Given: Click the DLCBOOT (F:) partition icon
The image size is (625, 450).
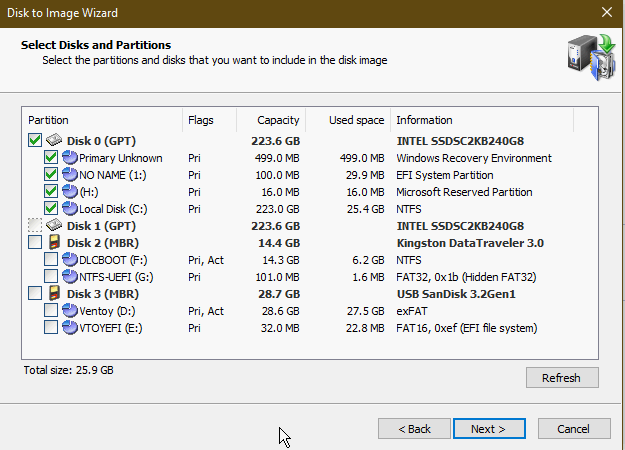Looking at the screenshot, I should click(x=70, y=260).
